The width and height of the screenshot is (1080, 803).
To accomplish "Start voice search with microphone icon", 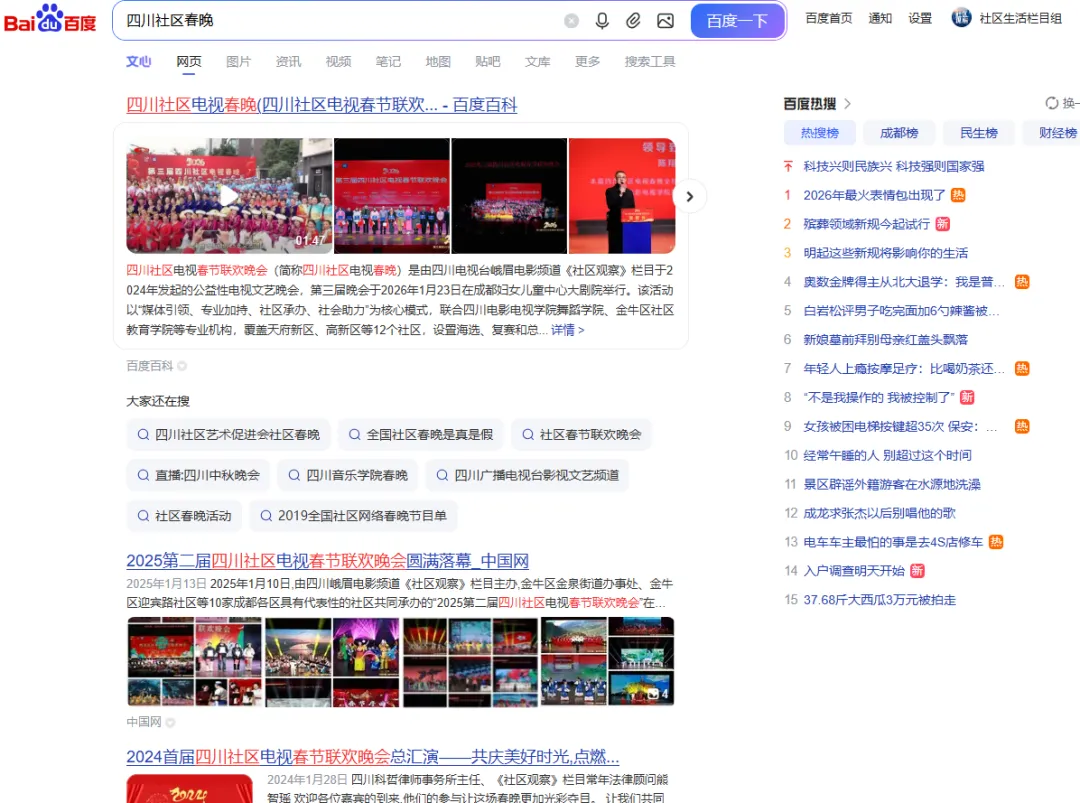I will pyautogui.click(x=602, y=21).
